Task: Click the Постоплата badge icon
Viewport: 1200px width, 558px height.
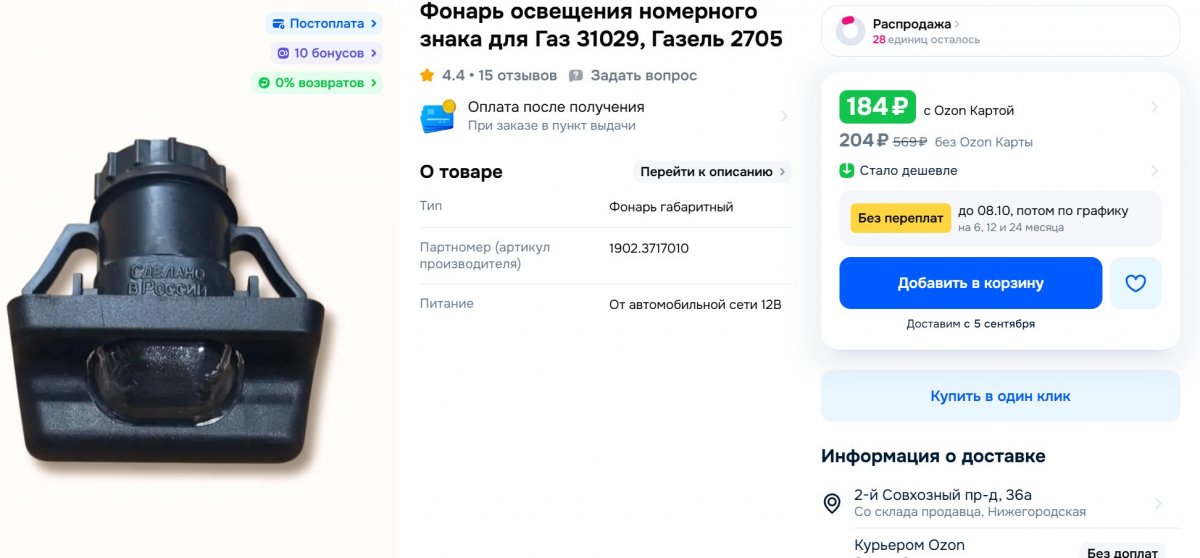Action: (x=278, y=23)
